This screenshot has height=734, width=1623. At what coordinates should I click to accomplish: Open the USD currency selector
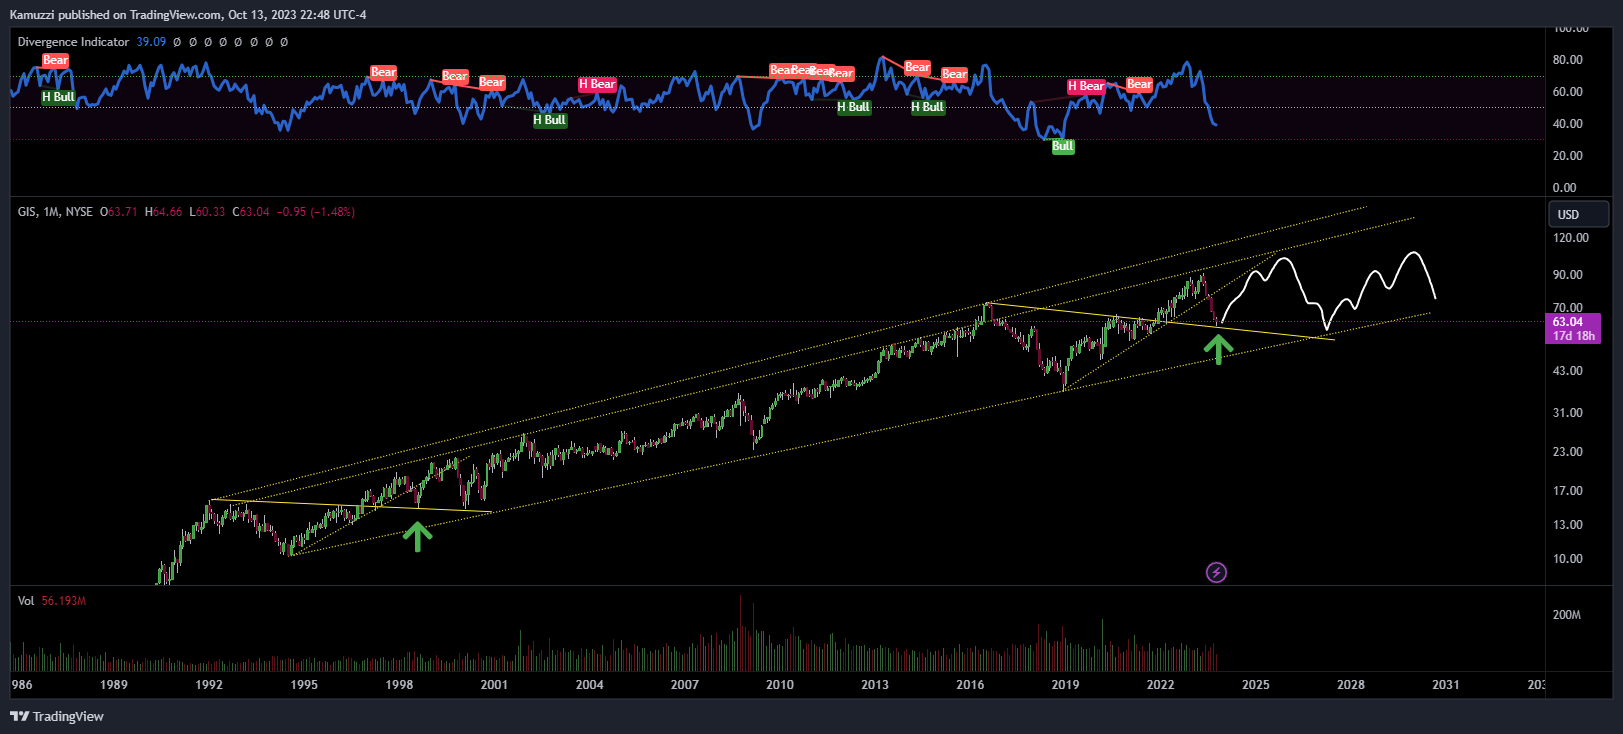pos(1578,214)
